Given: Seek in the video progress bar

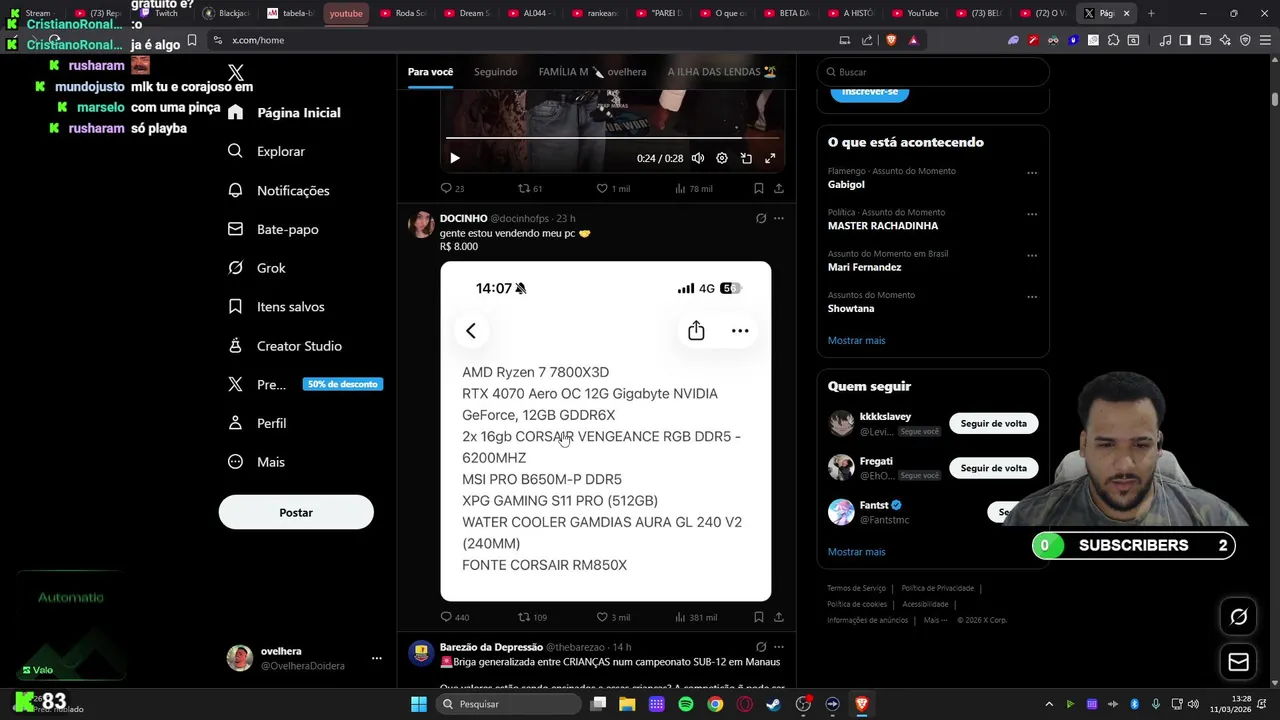Looking at the screenshot, I should (612, 137).
